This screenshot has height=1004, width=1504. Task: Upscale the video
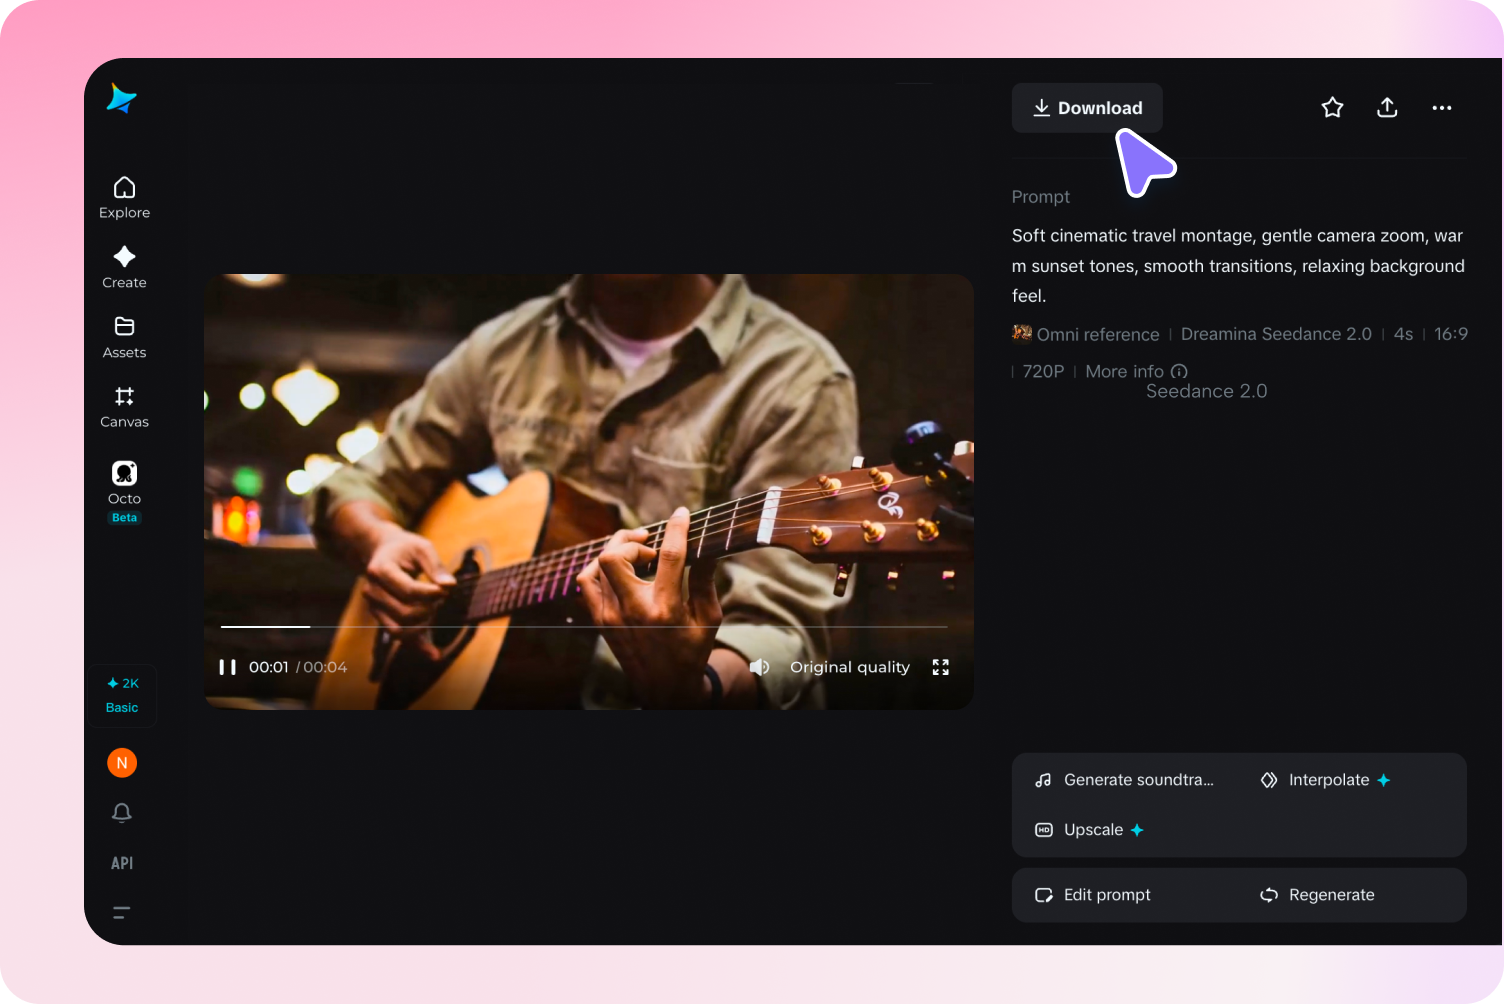(1089, 830)
